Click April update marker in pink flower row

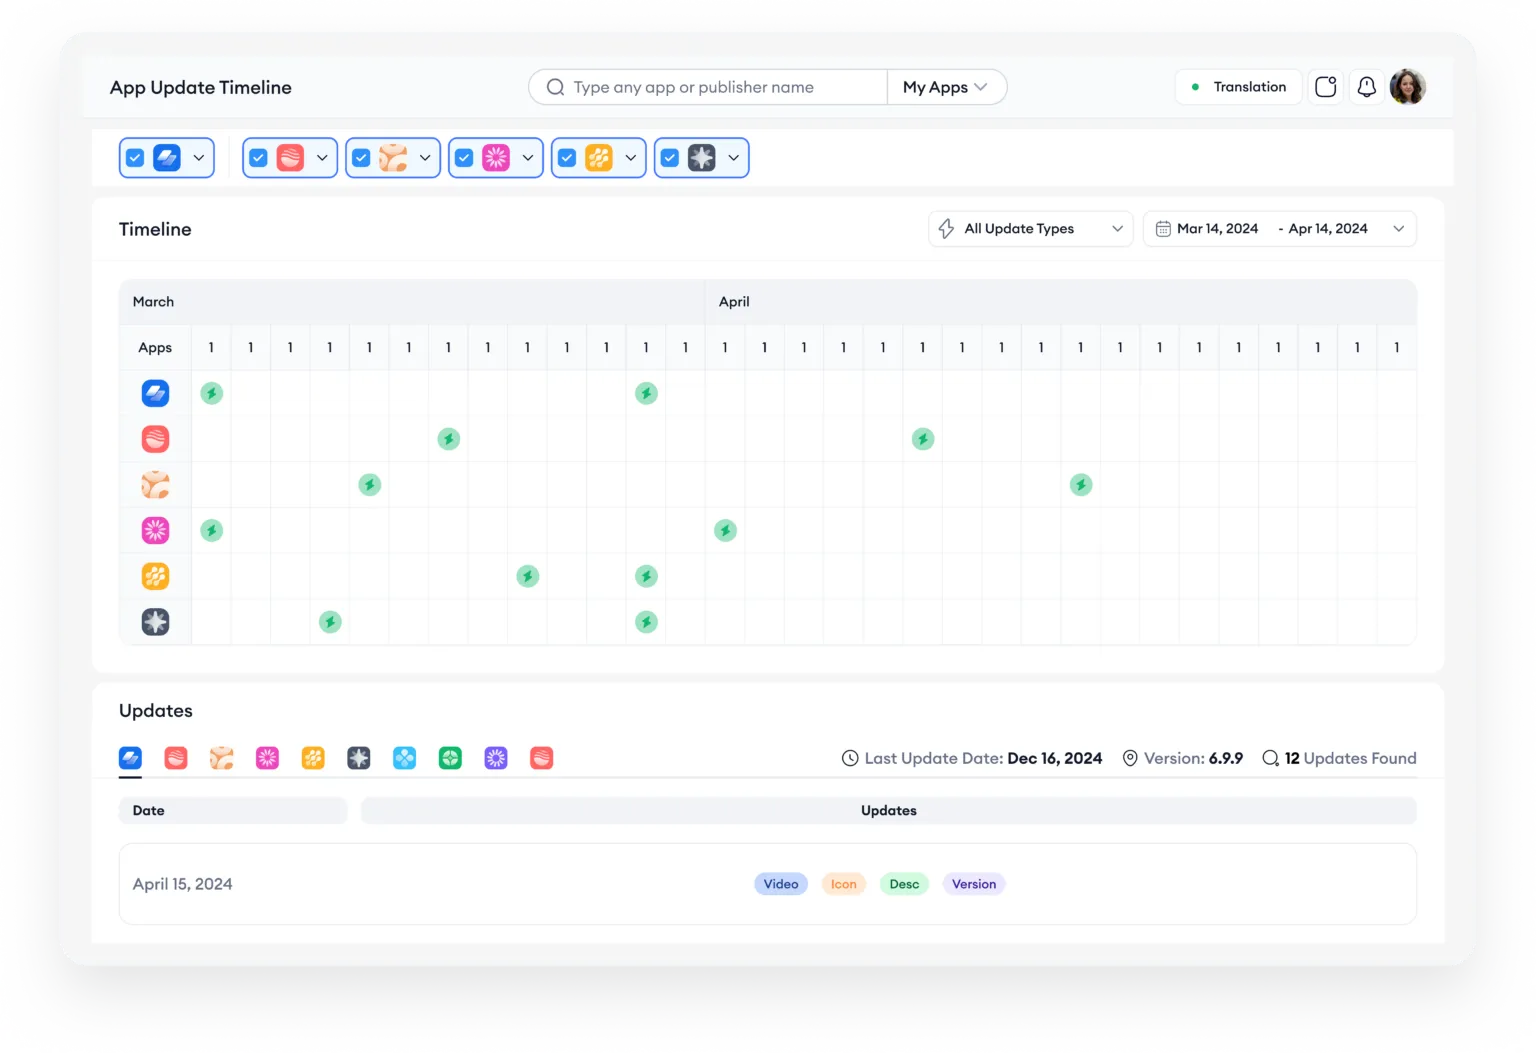[x=726, y=530]
